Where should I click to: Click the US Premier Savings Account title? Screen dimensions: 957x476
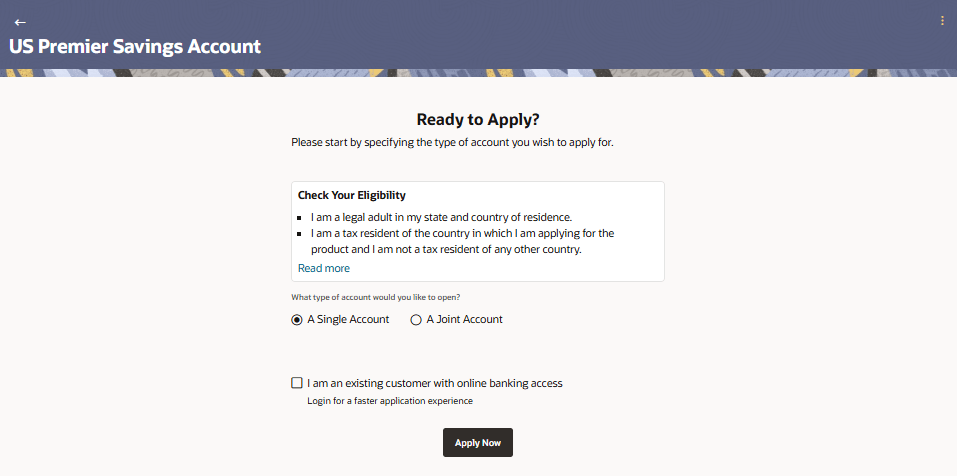pyautogui.click(x=135, y=46)
